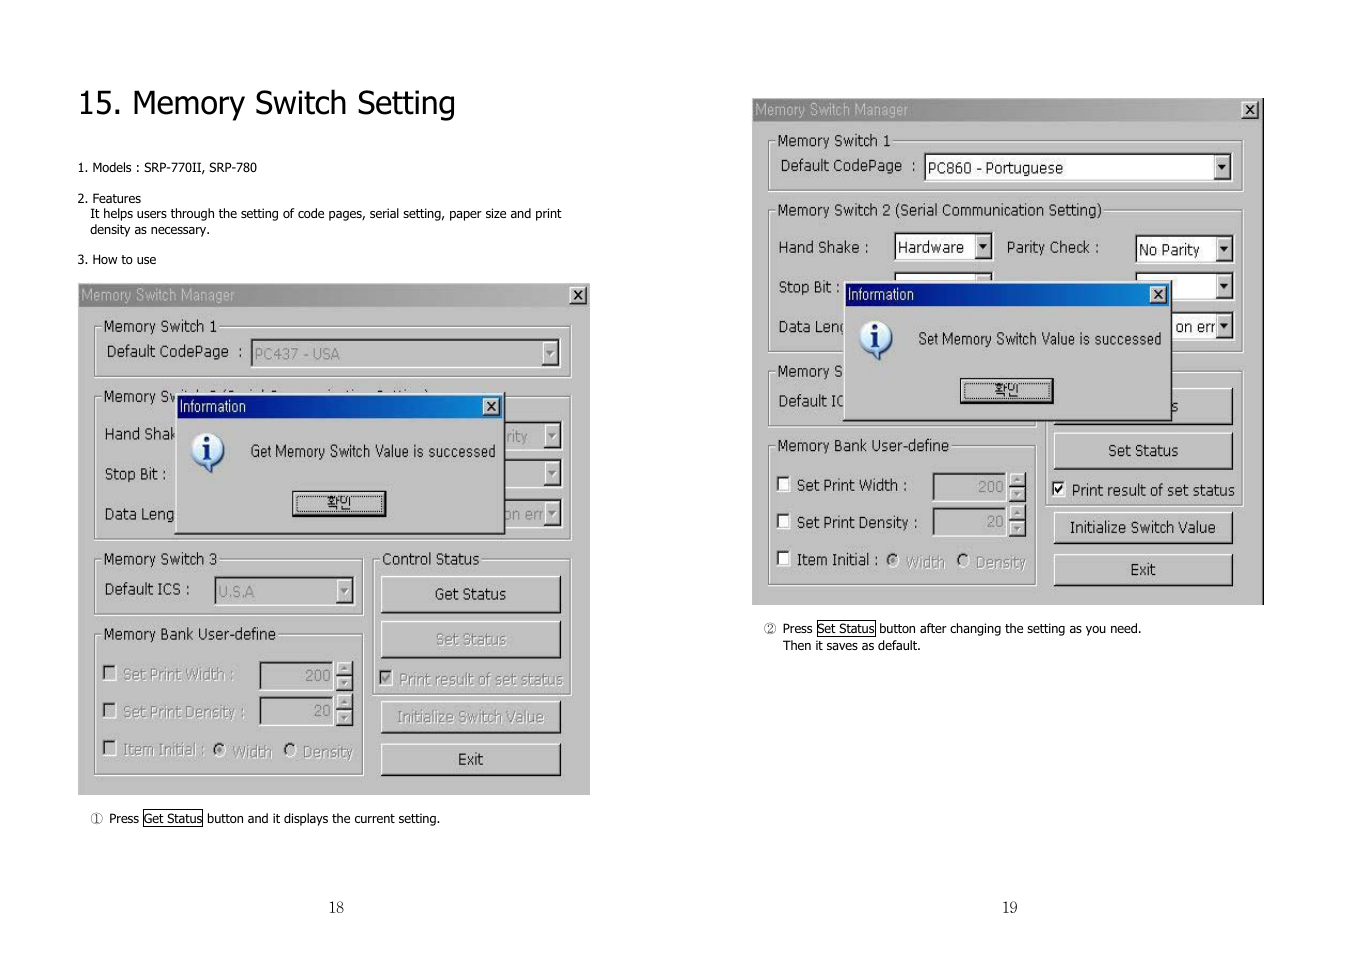Confirm the Set Memory Switch Value dialog
This screenshot has height=954, width=1350.
[1007, 390]
